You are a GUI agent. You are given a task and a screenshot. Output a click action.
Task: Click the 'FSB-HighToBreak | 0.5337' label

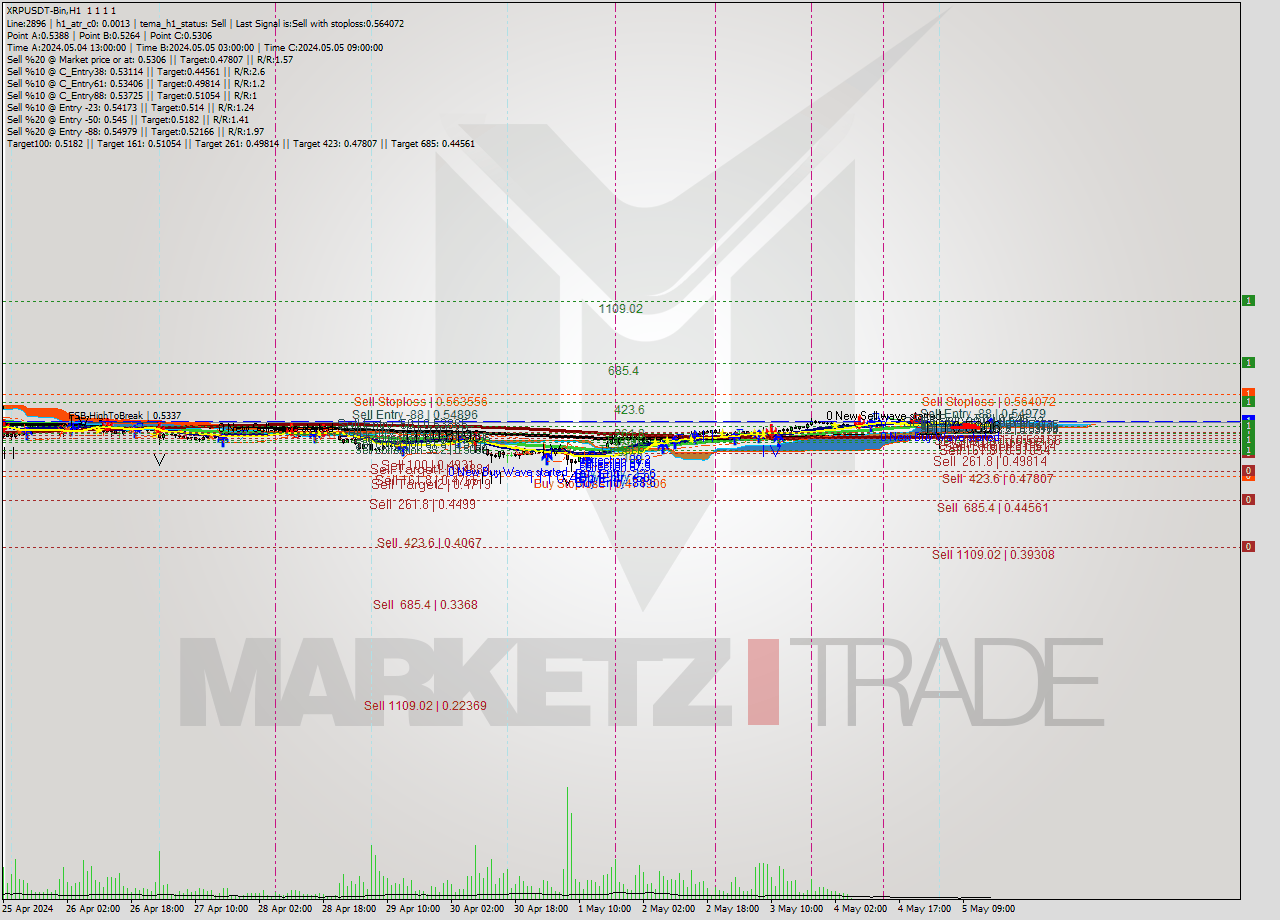(125, 415)
